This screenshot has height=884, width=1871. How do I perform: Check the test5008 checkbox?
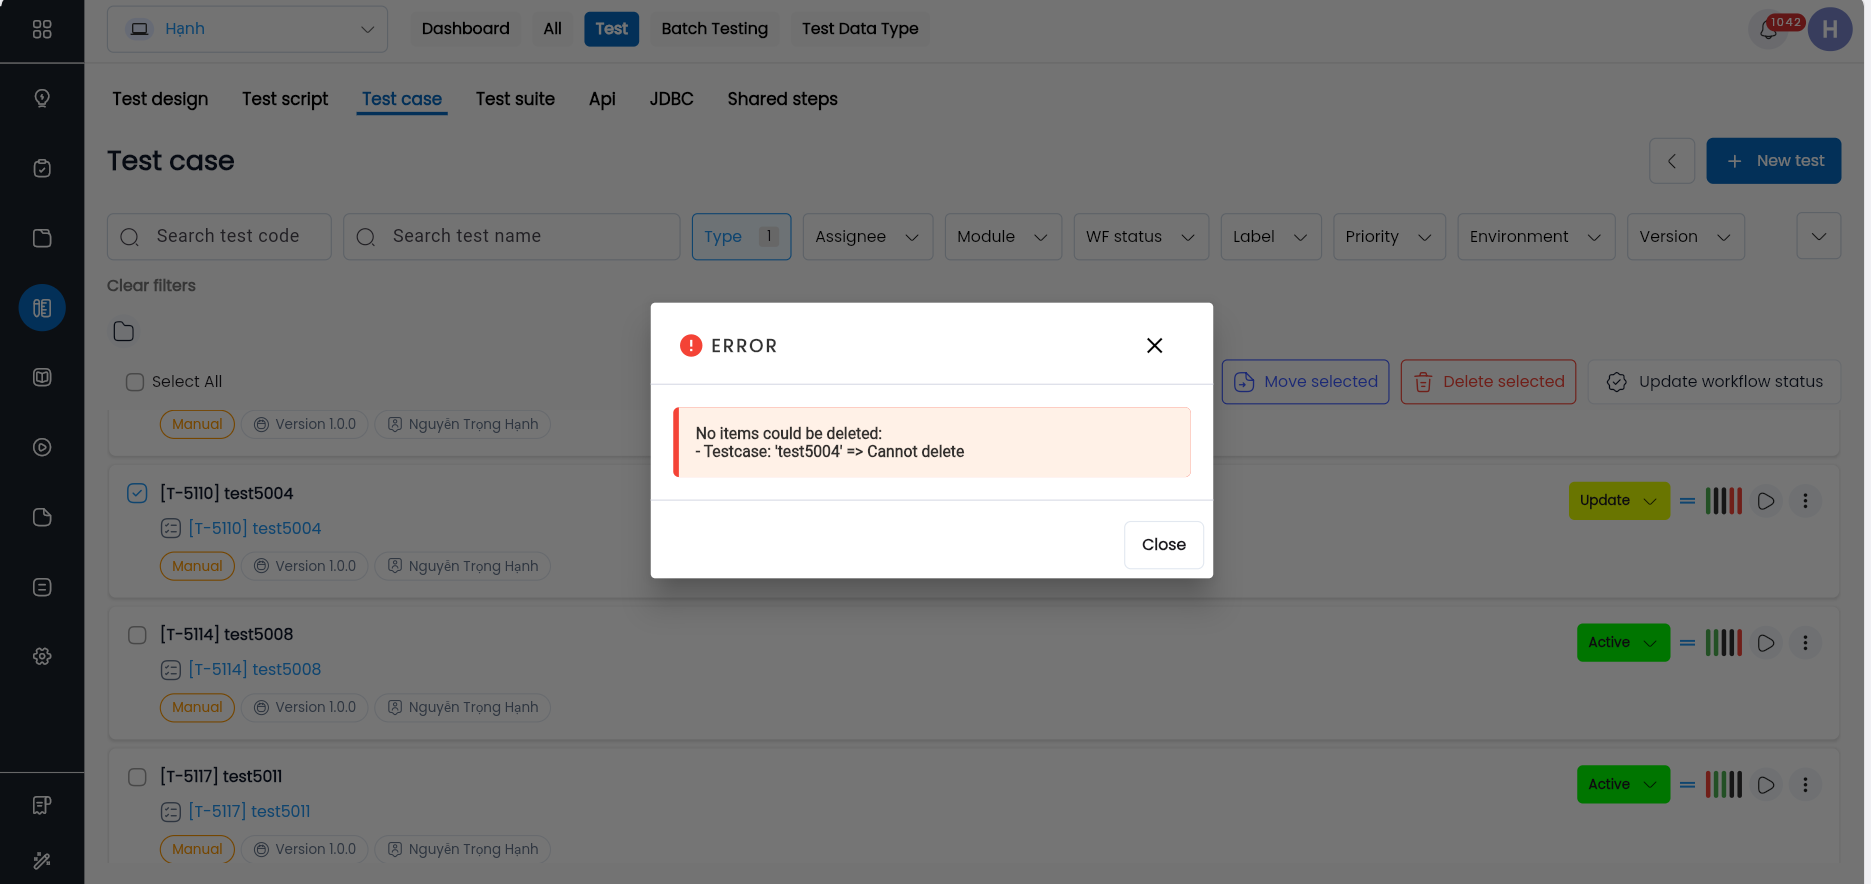[x=137, y=635]
